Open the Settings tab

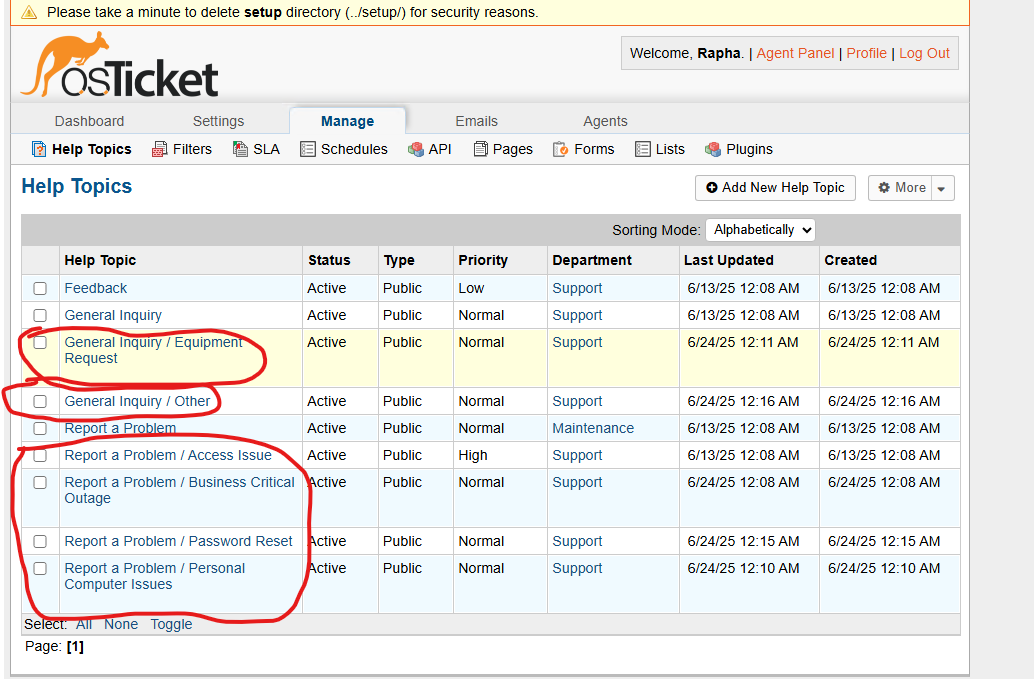218,121
